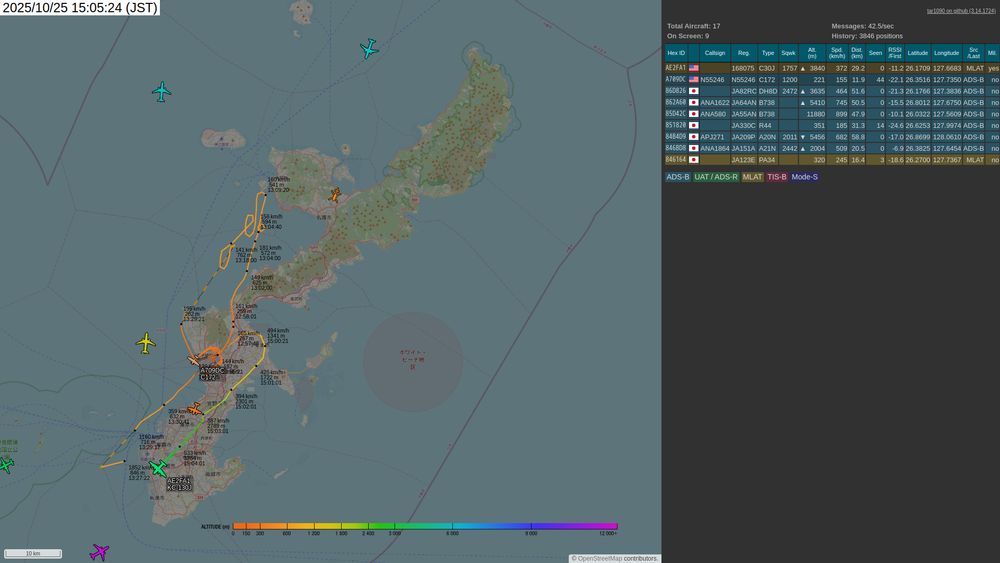
Task: Select hex ID AE2FA1 in table
Action: tap(675, 68)
